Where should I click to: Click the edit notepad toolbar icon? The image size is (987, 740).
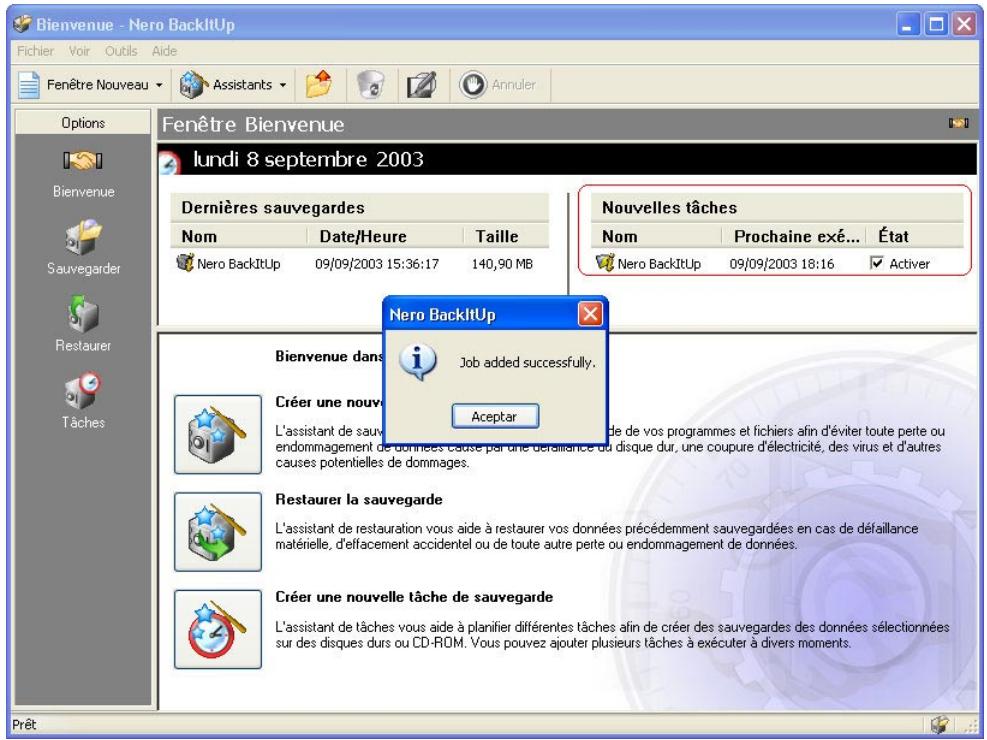tap(421, 84)
